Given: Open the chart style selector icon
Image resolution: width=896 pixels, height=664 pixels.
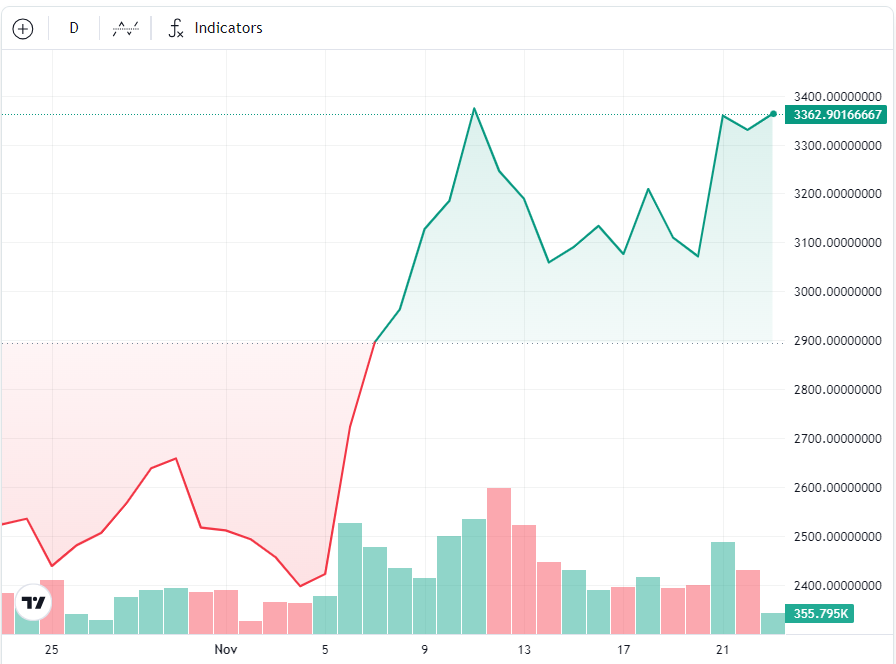Looking at the screenshot, I should point(126,28).
